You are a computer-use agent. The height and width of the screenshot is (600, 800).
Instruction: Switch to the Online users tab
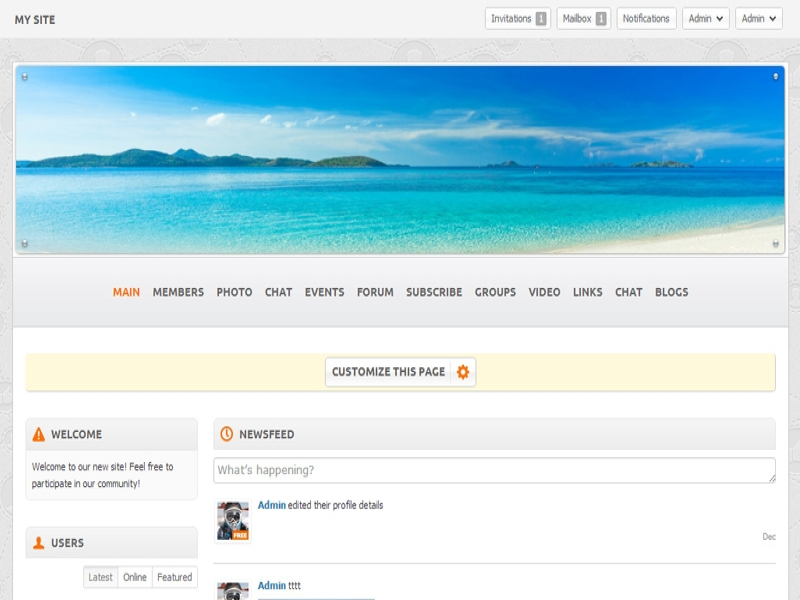134,577
